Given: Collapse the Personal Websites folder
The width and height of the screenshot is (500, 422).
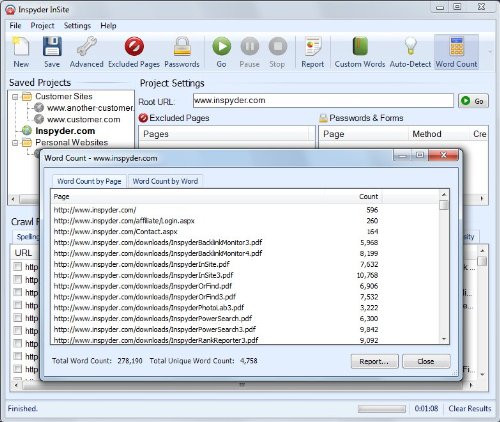Looking at the screenshot, I should [x=15, y=143].
